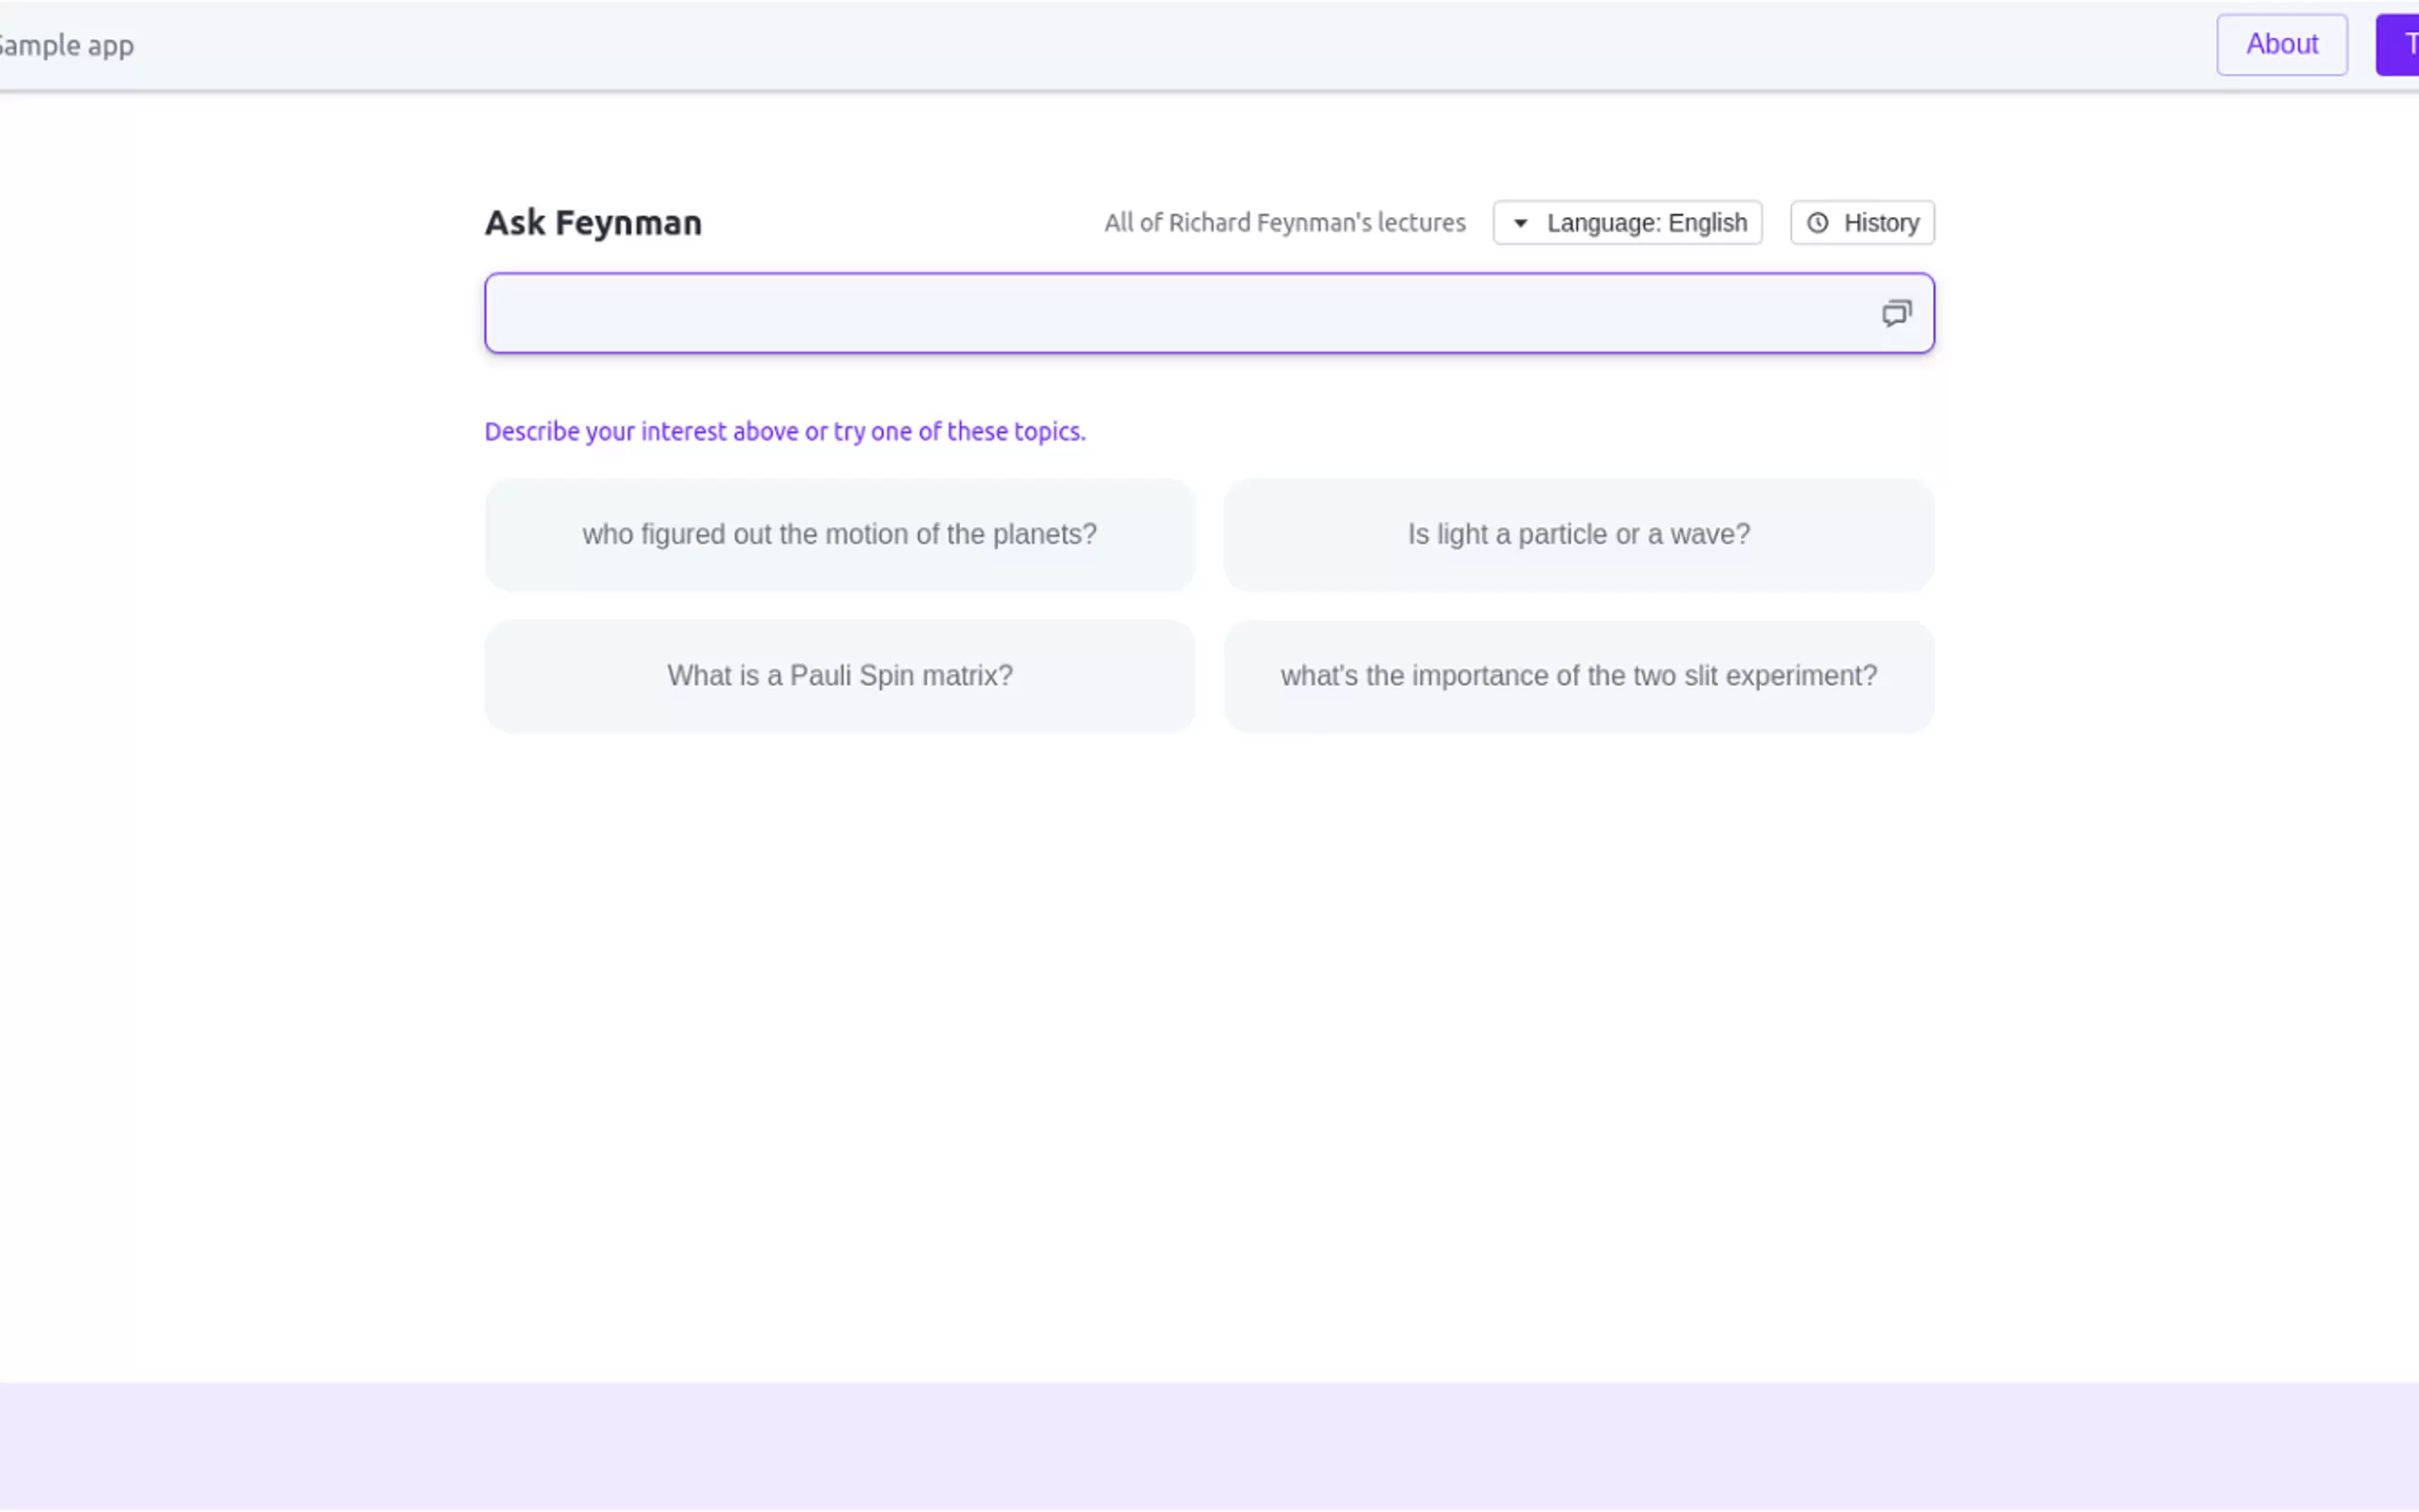Choose 'who figured out the motion of the planets?'
The image size is (2419, 1512).
[839, 535]
